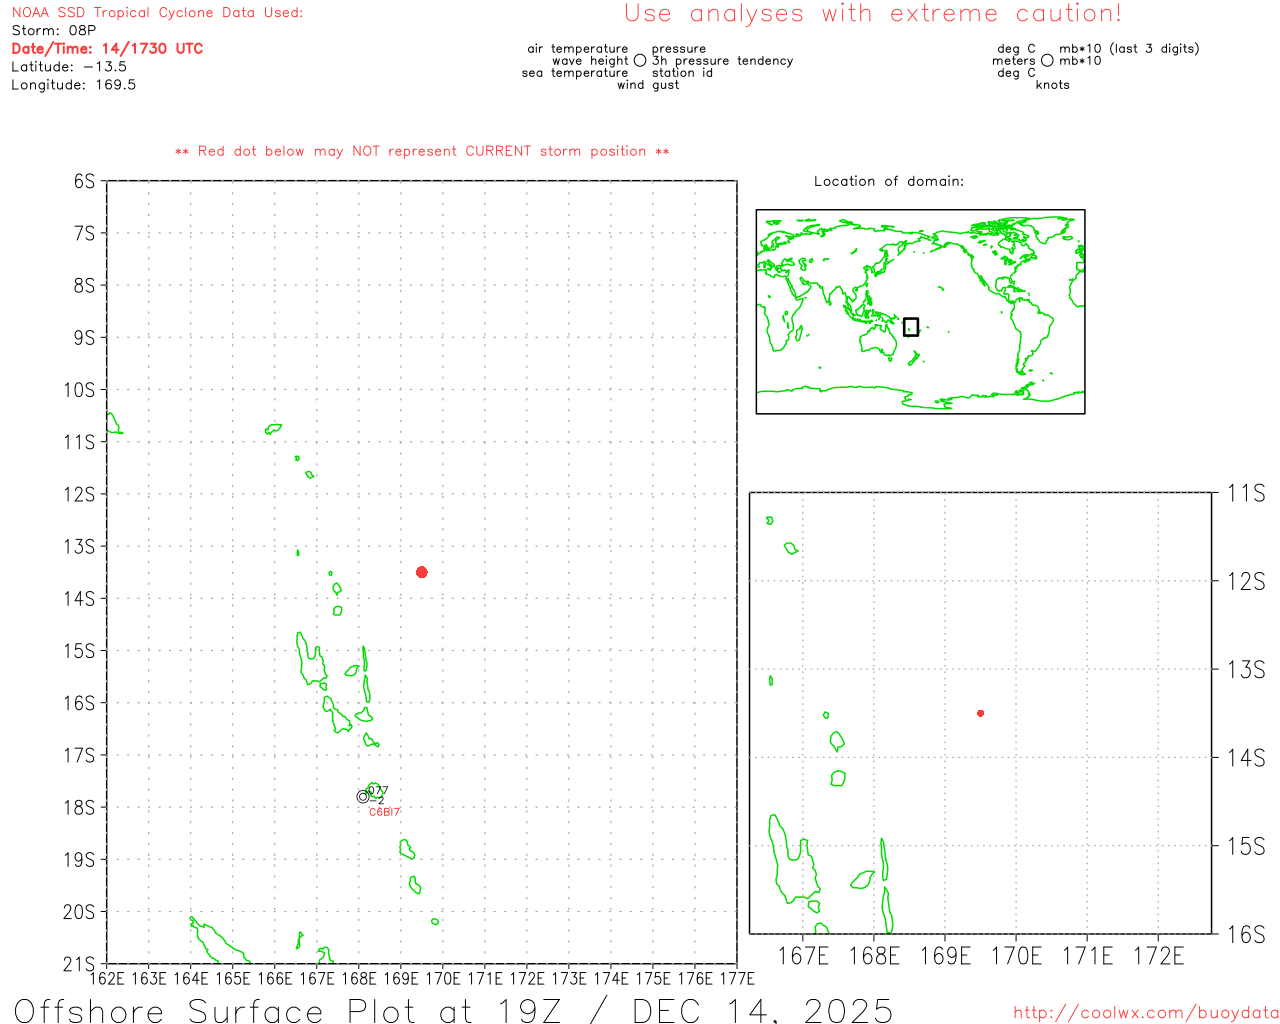Click the 'Longitude: 169.5' text
This screenshot has height=1024, width=1280.
click(x=74, y=85)
